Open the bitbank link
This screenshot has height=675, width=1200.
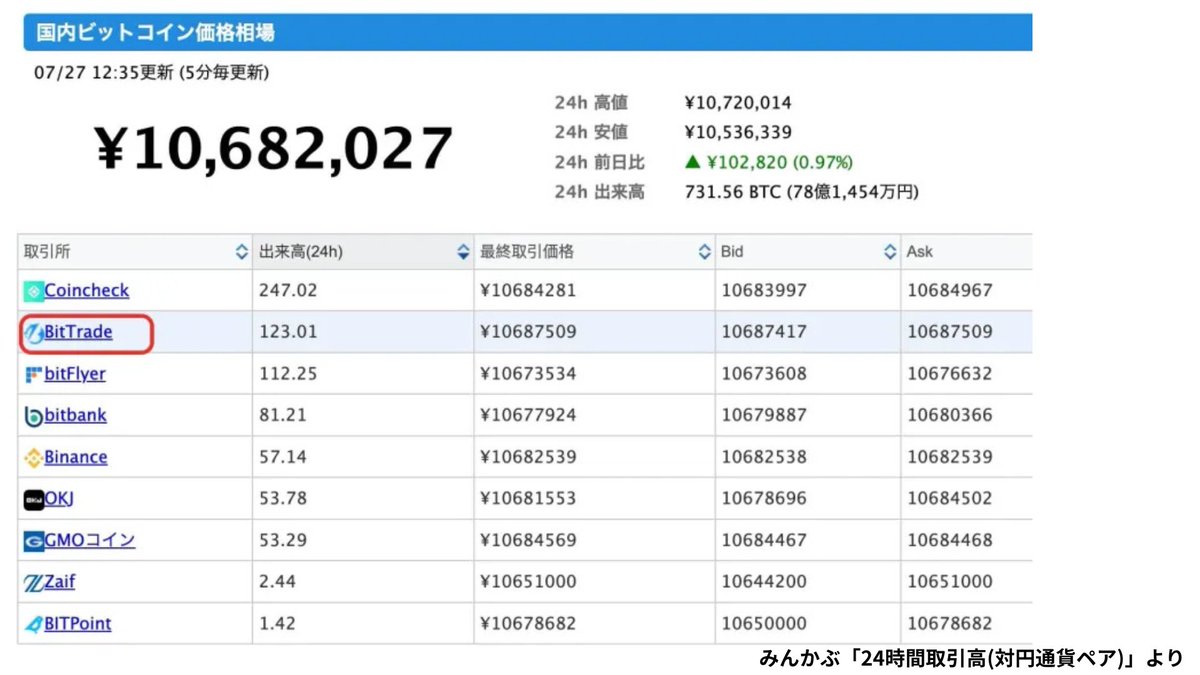[75, 415]
